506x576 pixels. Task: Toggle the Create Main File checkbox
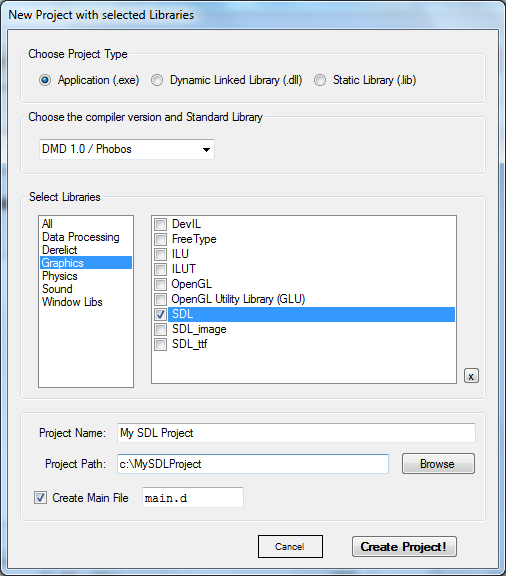pos(40,498)
